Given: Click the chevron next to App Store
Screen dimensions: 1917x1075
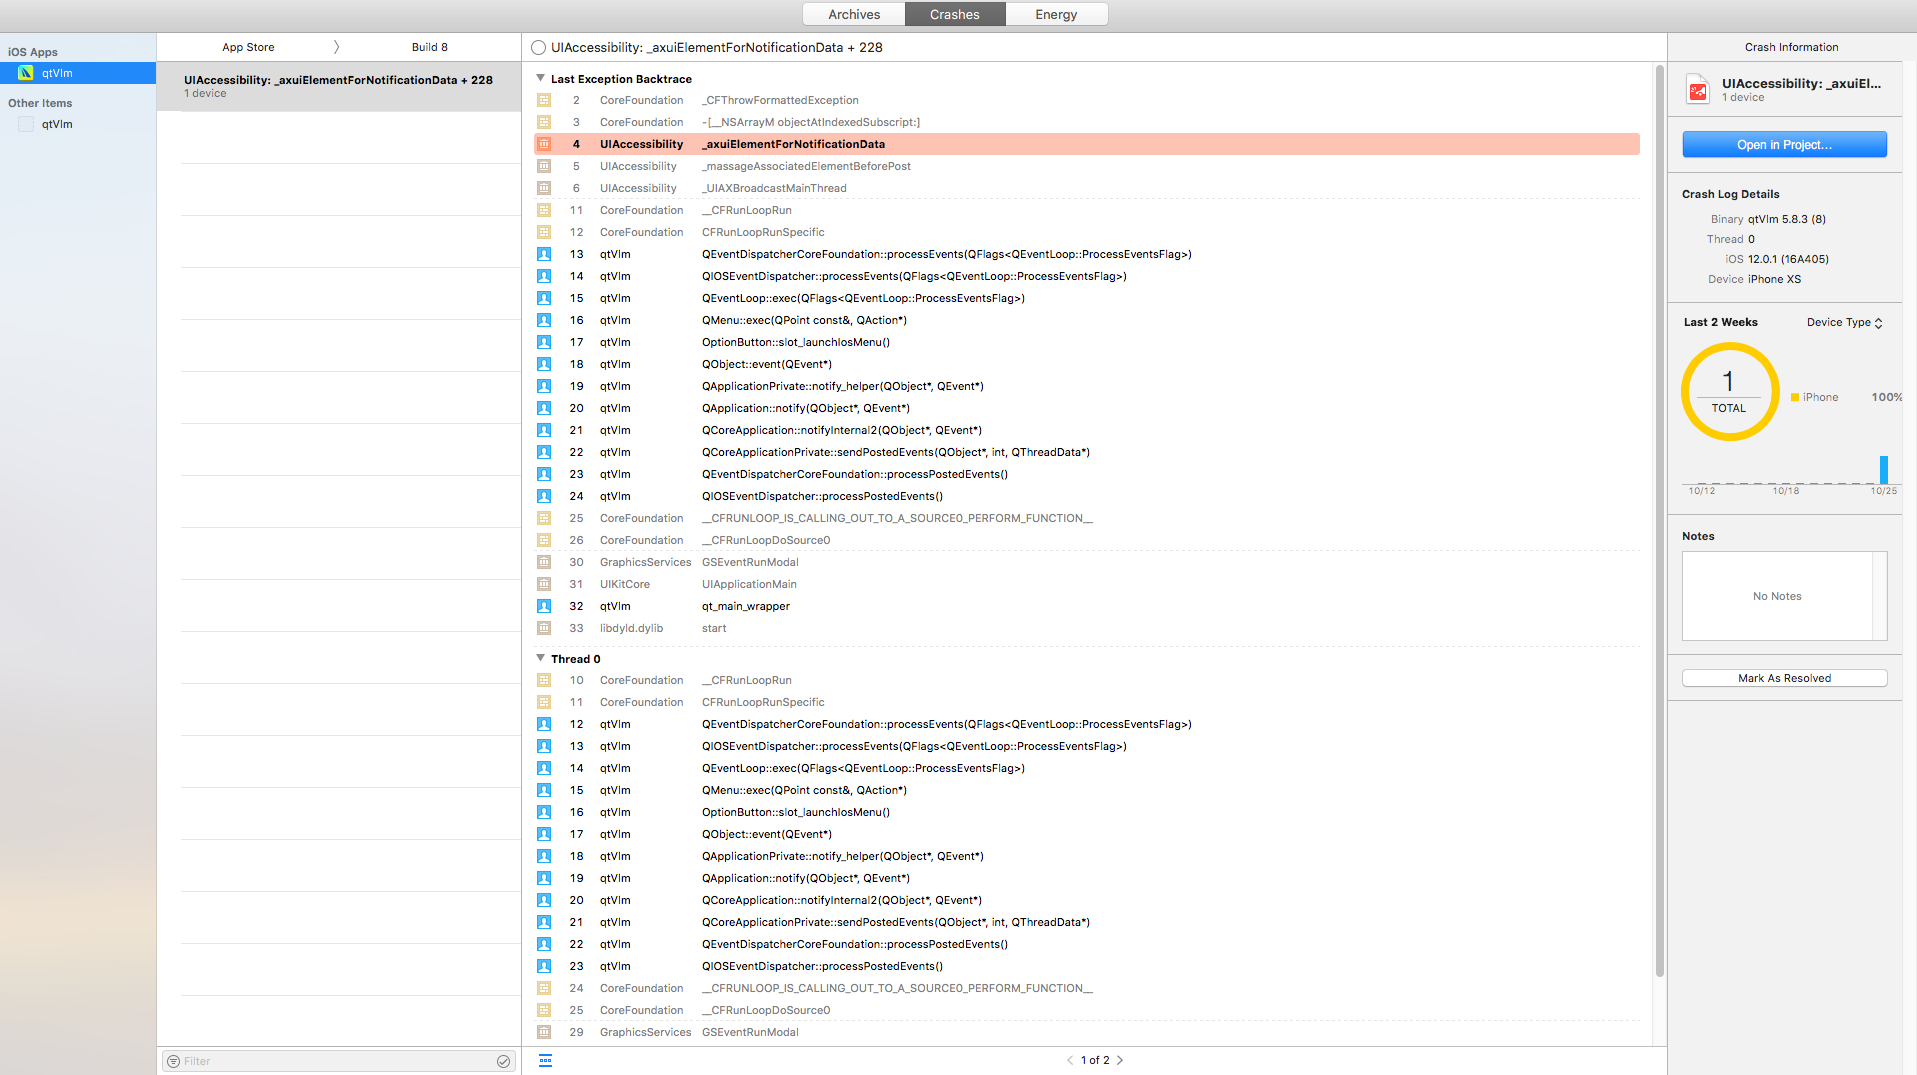Looking at the screenshot, I should (x=336, y=47).
